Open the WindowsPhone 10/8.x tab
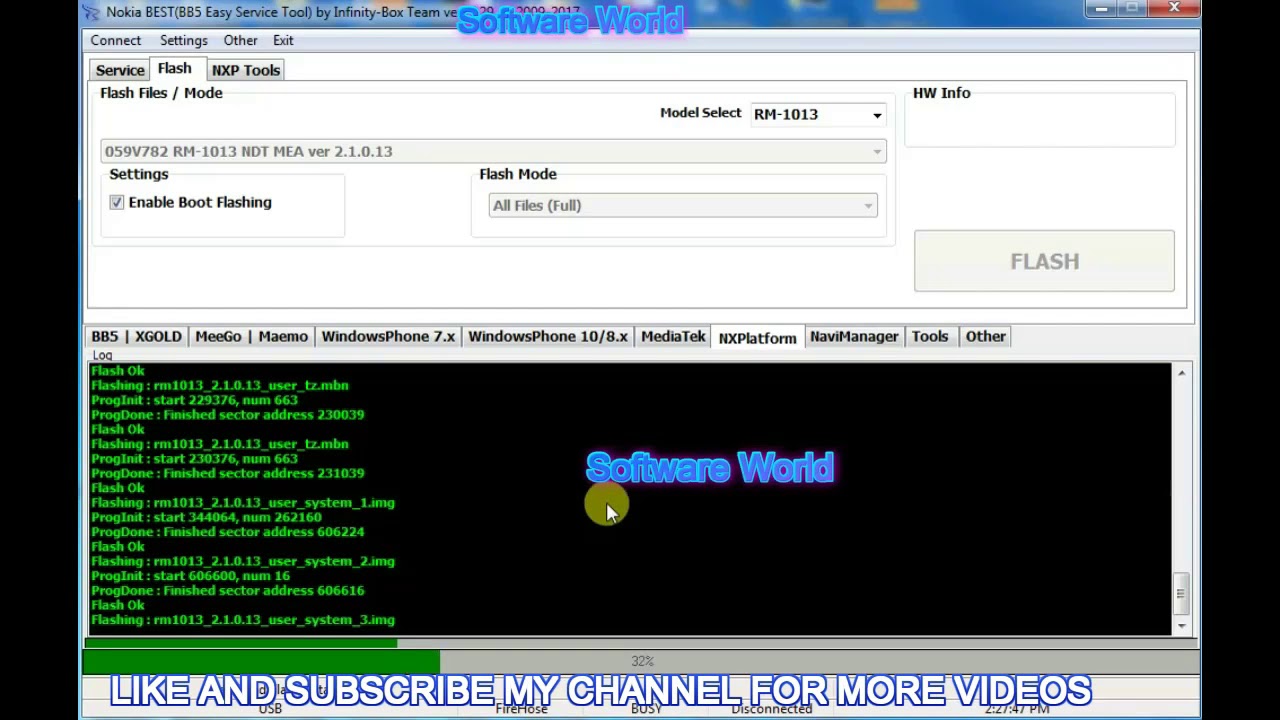The width and height of the screenshot is (1280, 720). click(x=548, y=337)
